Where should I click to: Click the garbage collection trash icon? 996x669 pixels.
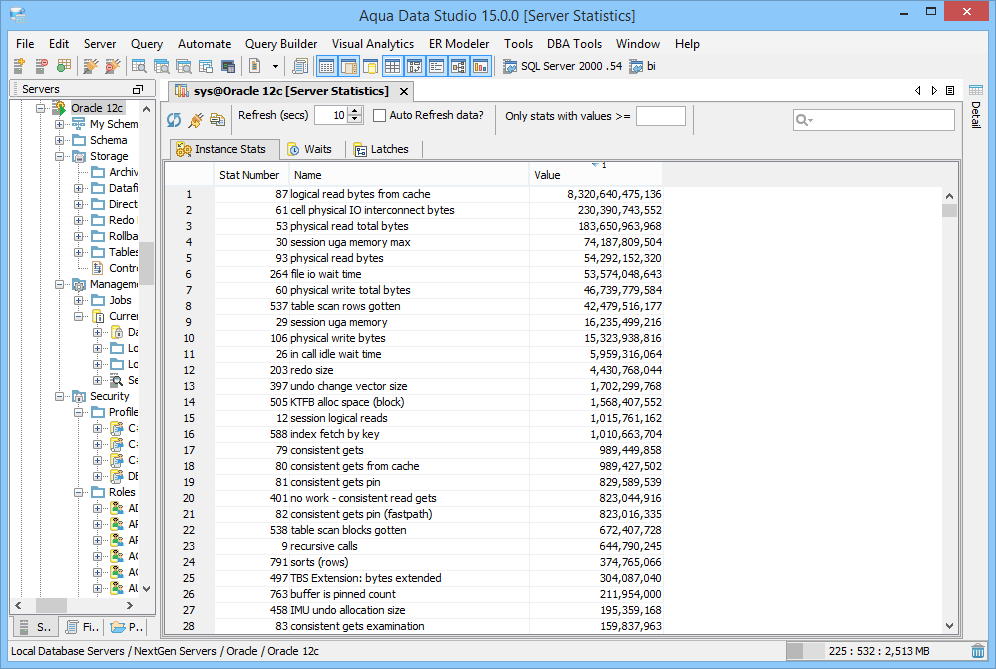[978, 651]
